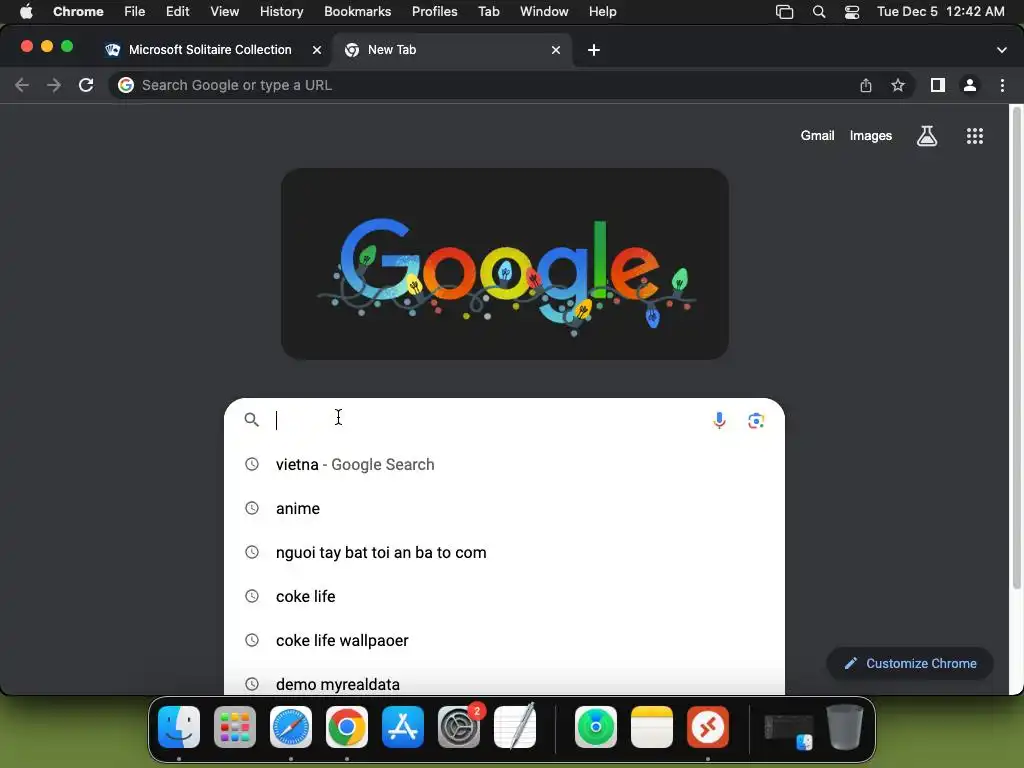Open Gmail link
This screenshot has height=768, width=1024.
817,136
